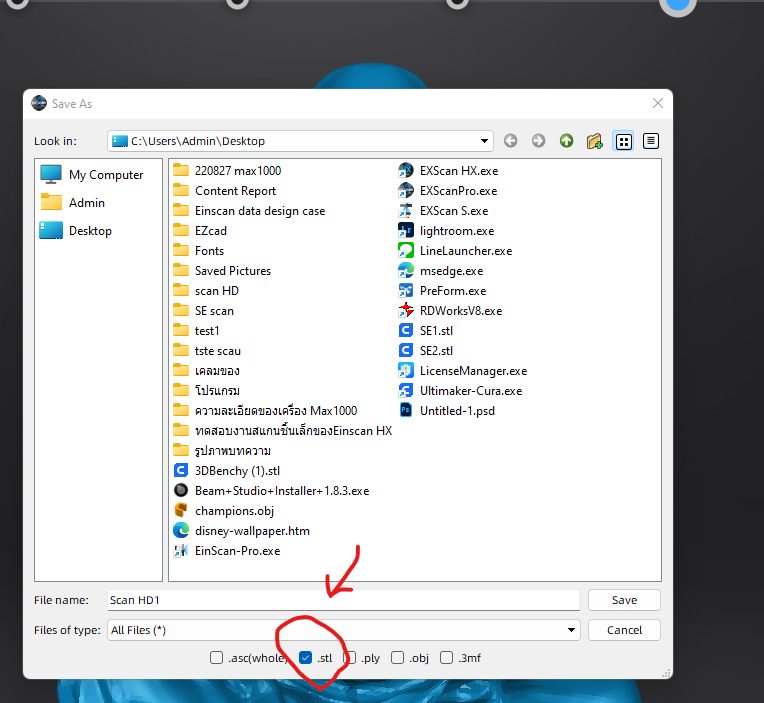764x703 pixels.
Task: Select msedge.exe shortcut
Action: 441,270
